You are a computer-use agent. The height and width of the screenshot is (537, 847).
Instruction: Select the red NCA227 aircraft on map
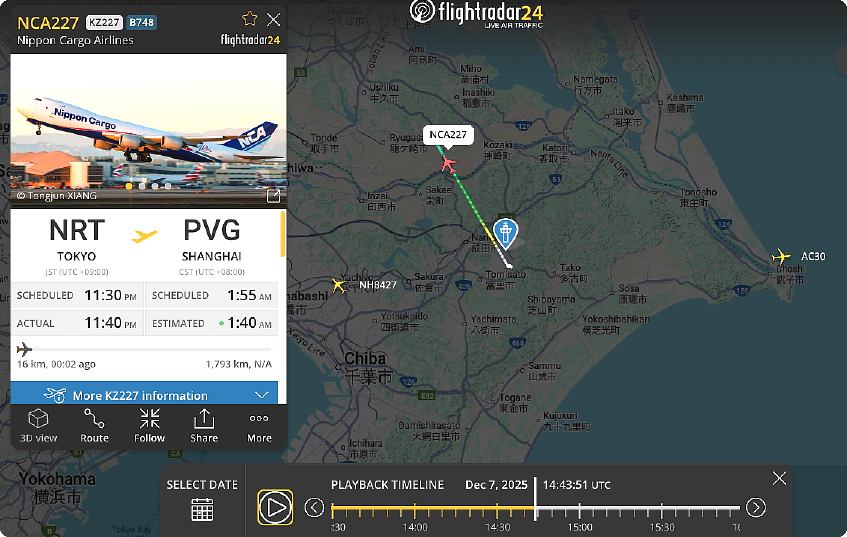click(448, 164)
